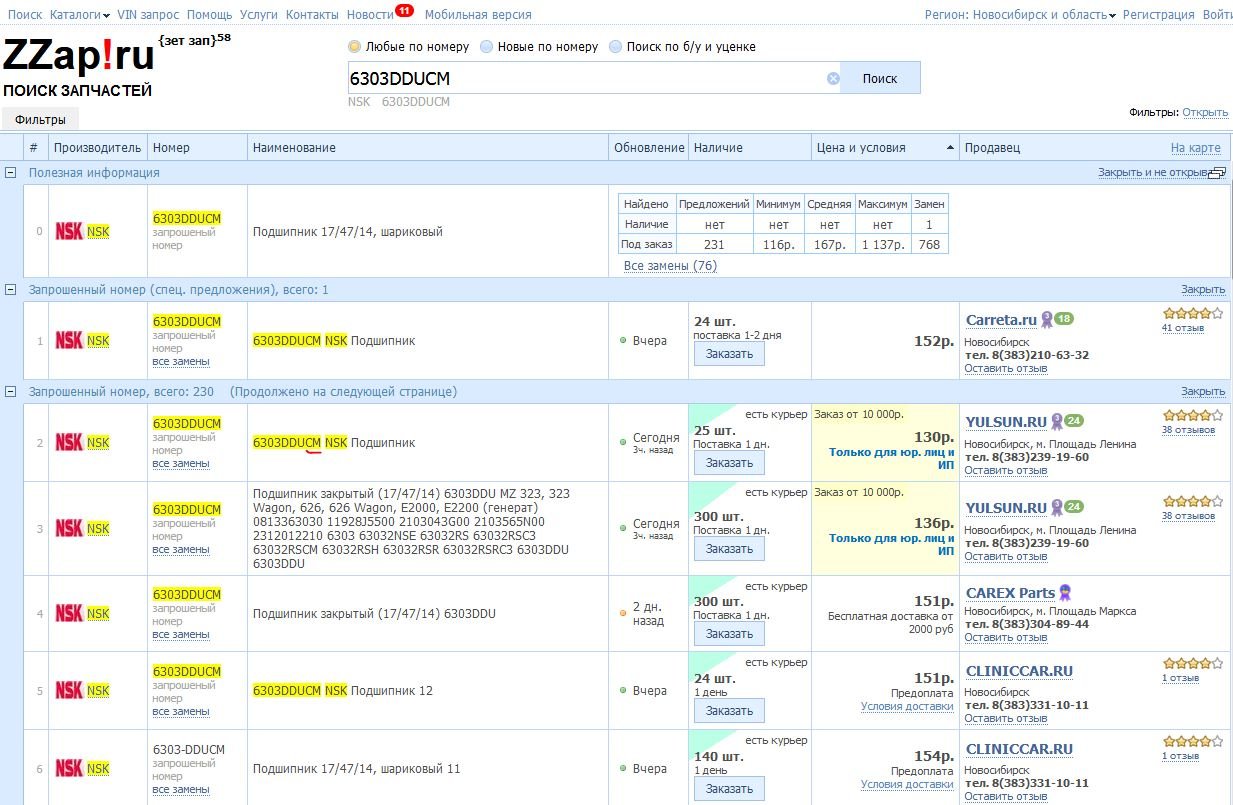The image size is (1233, 805).
Task: Click the news notification badge 11
Action: [x=404, y=10]
